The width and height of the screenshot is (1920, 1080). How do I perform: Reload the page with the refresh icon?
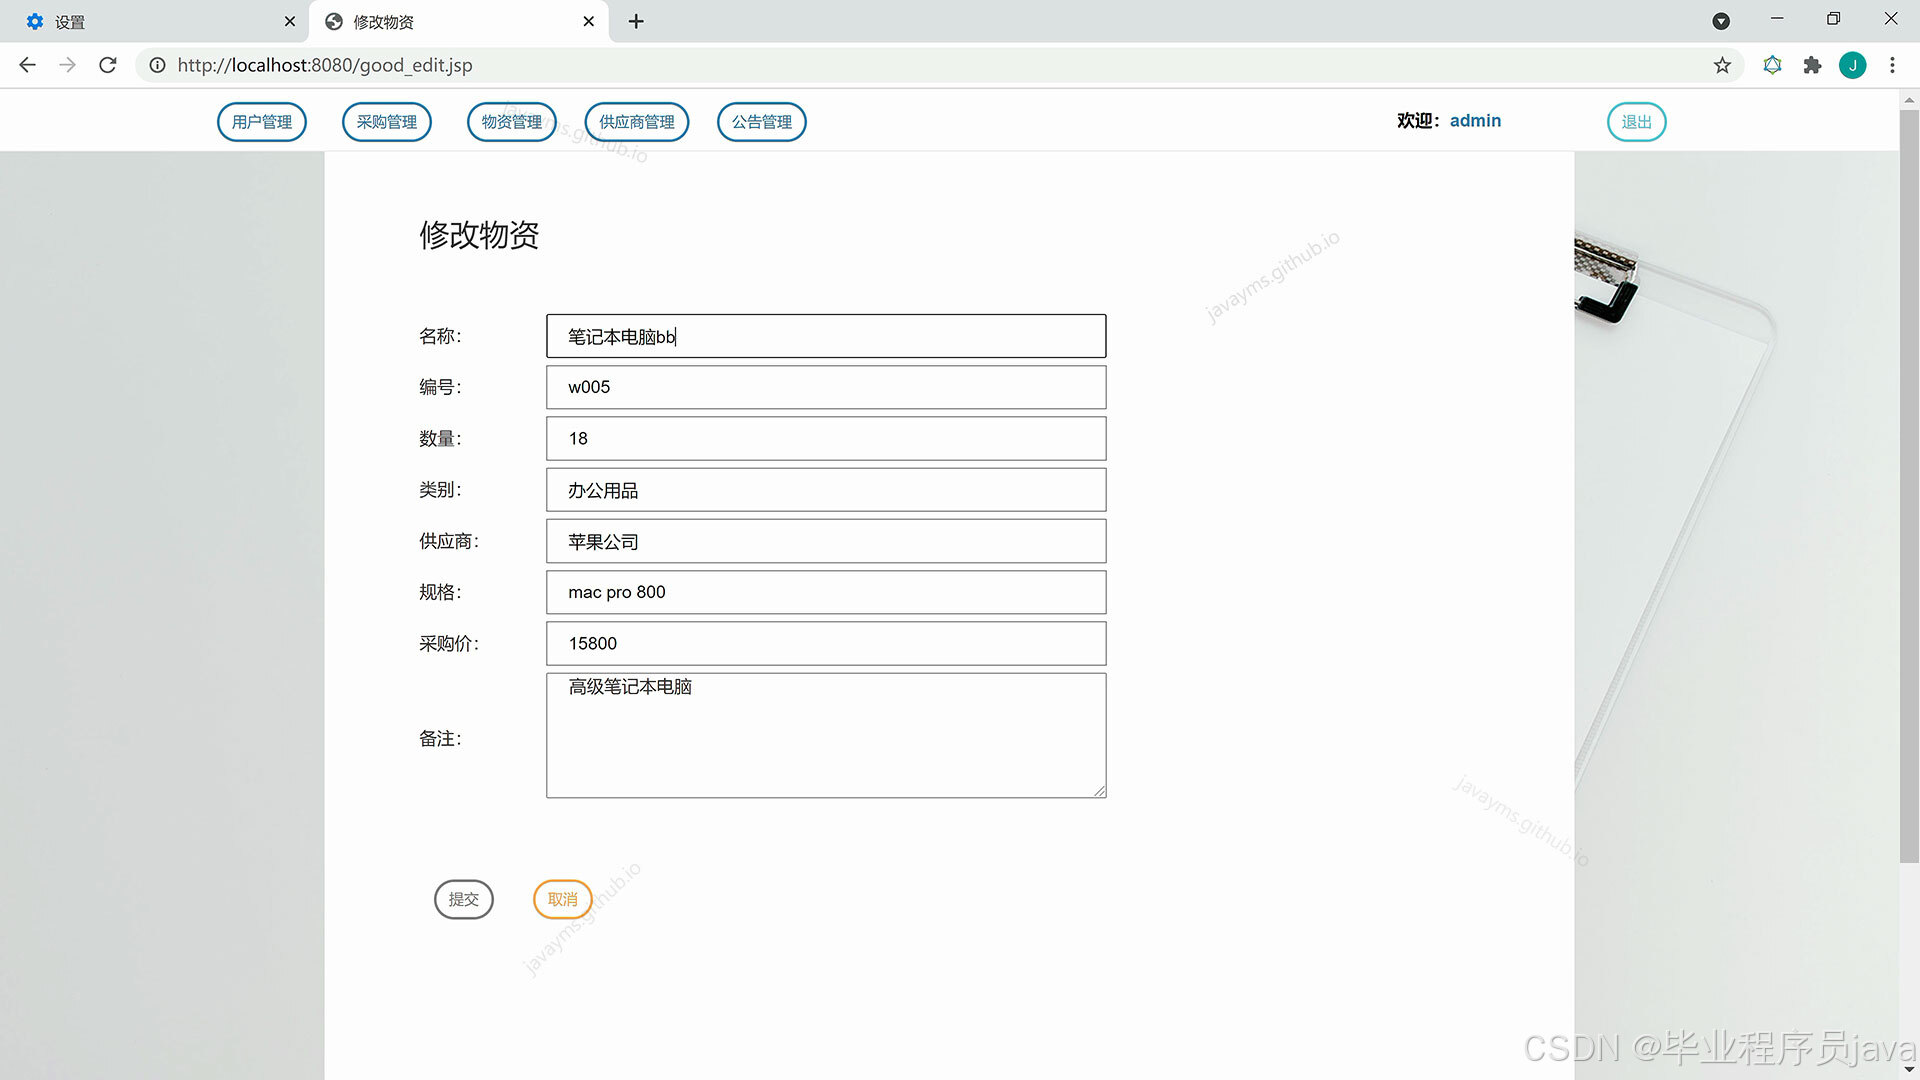(108, 65)
